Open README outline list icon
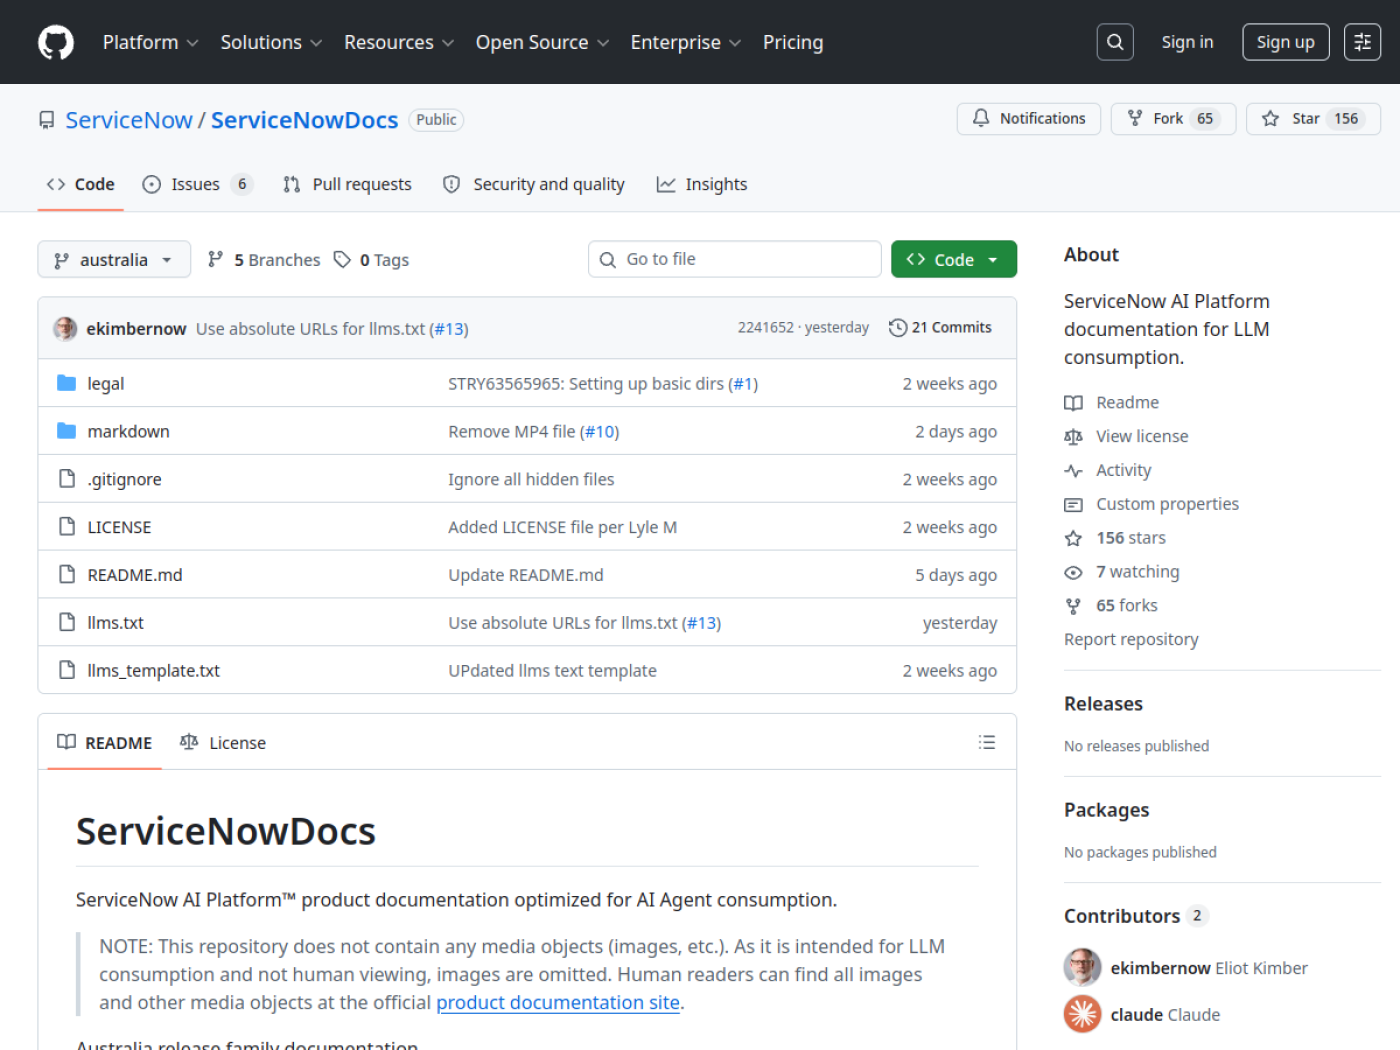The image size is (1400, 1050). (x=987, y=742)
